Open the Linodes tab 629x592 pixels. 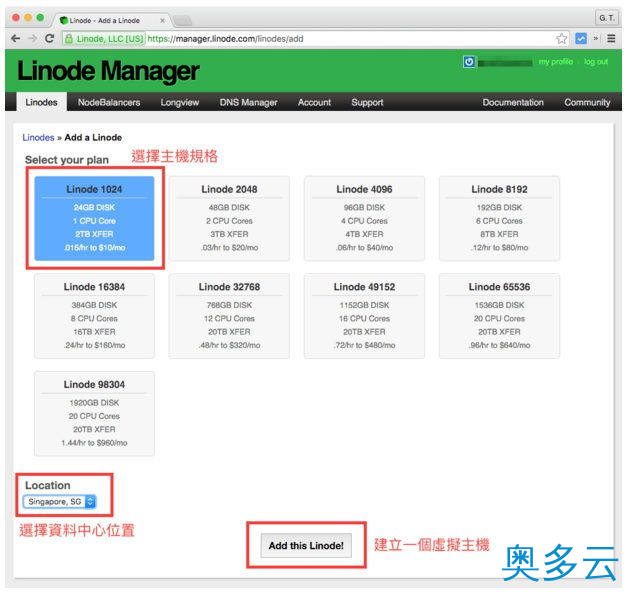(x=41, y=102)
